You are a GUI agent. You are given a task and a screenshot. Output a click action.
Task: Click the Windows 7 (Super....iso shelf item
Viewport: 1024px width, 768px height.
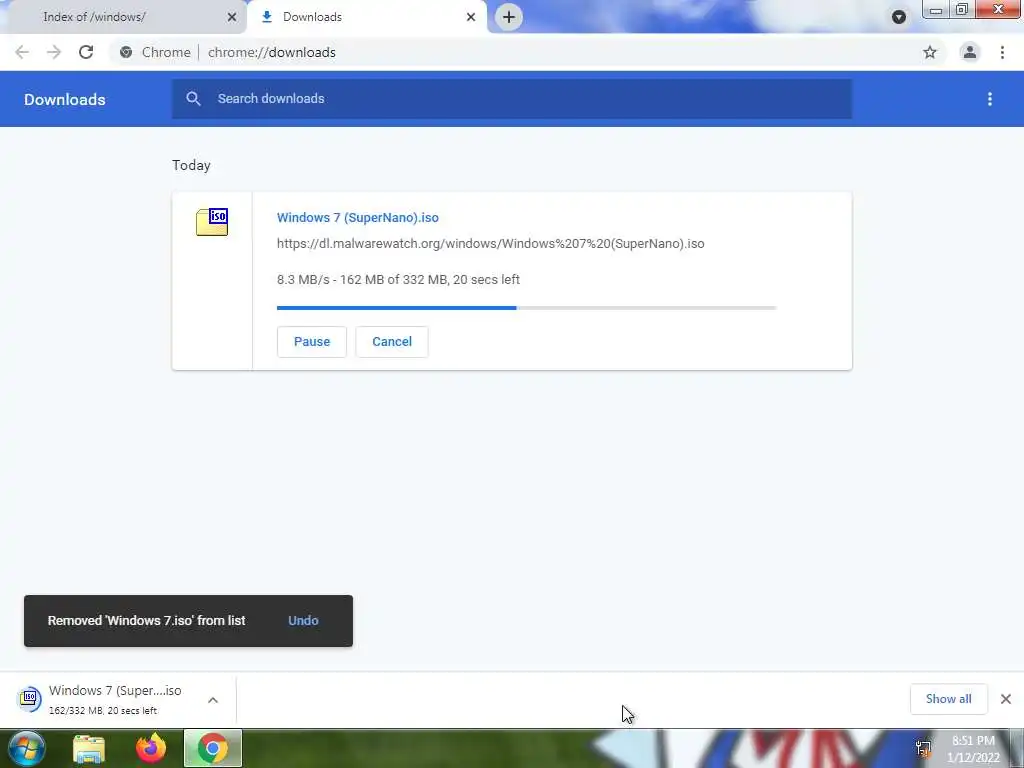pos(118,699)
